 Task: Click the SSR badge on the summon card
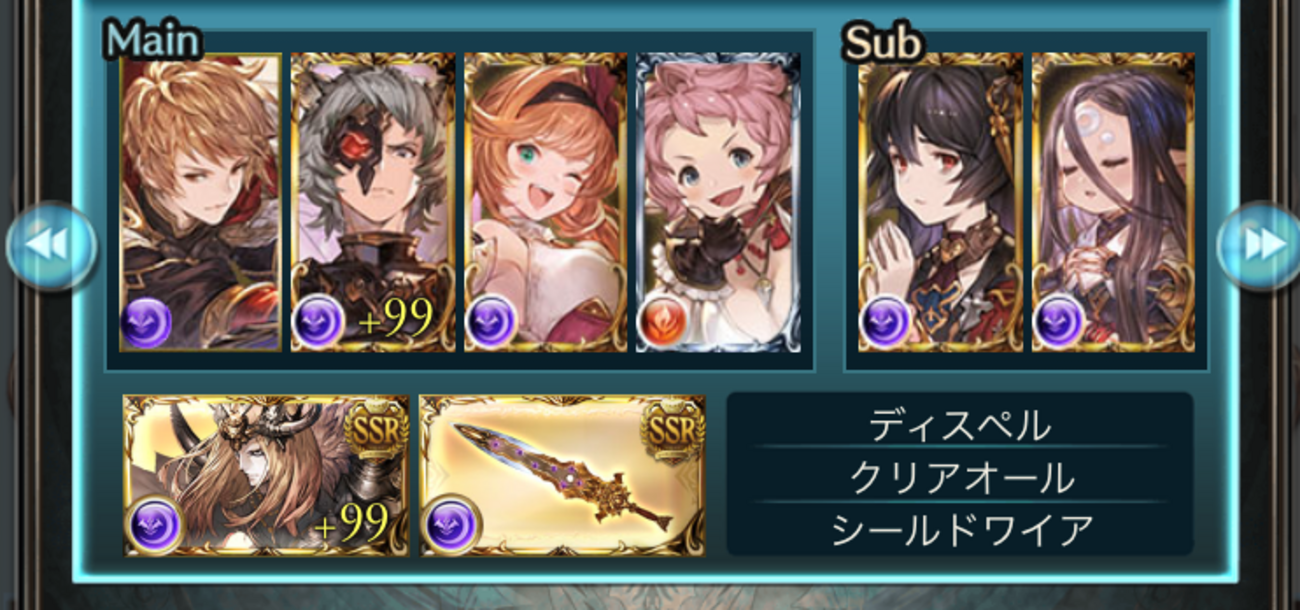[372, 431]
